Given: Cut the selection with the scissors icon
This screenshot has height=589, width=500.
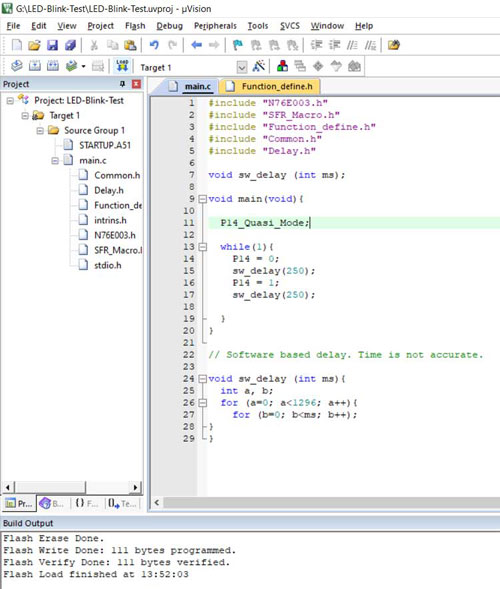Looking at the screenshot, I should (x=94, y=45).
